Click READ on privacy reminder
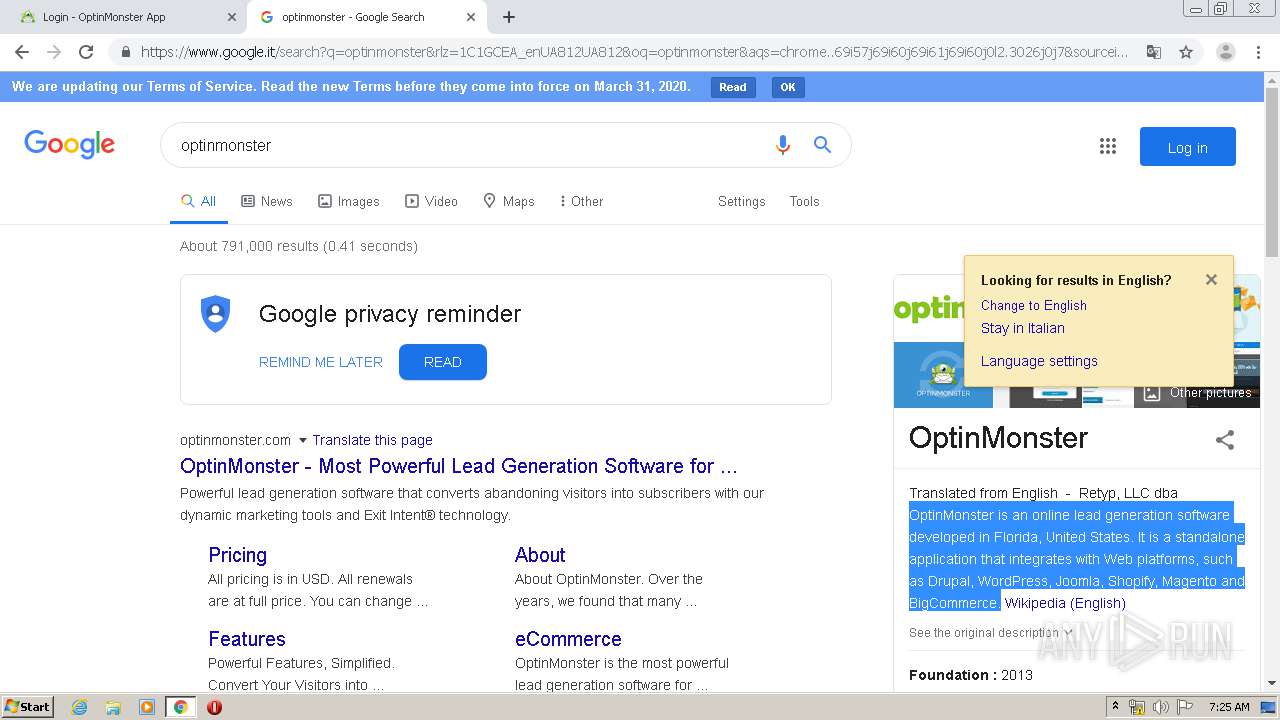 pos(442,362)
